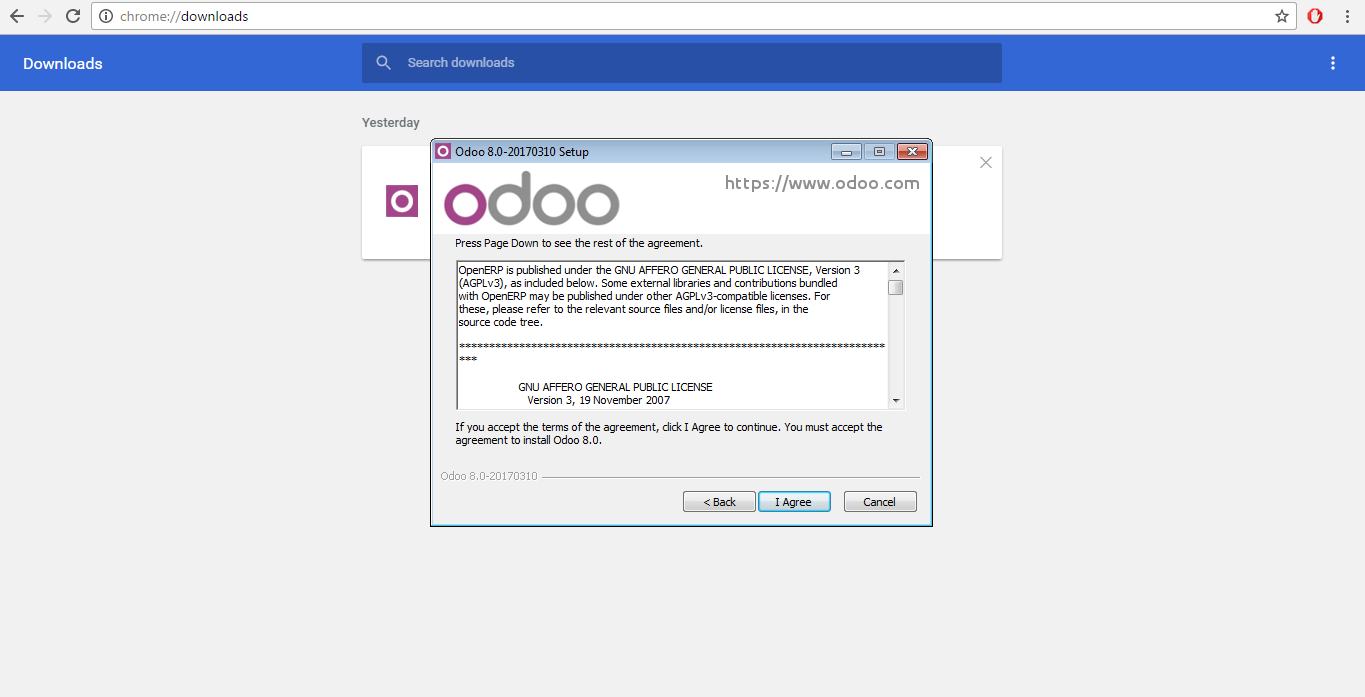1365x697 pixels.
Task: Click the Odoo app icon on the download item
Action: click(x=400, y=201)
